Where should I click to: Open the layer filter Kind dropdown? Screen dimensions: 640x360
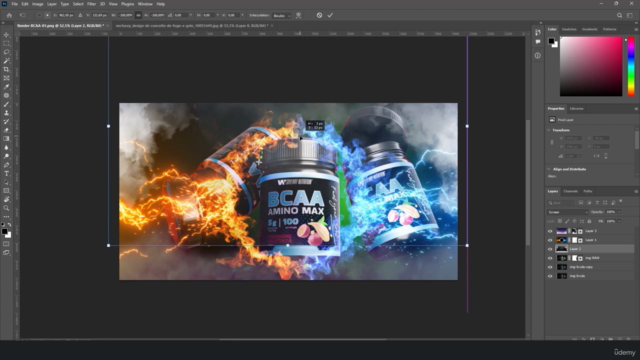click(x=561, y=203)
